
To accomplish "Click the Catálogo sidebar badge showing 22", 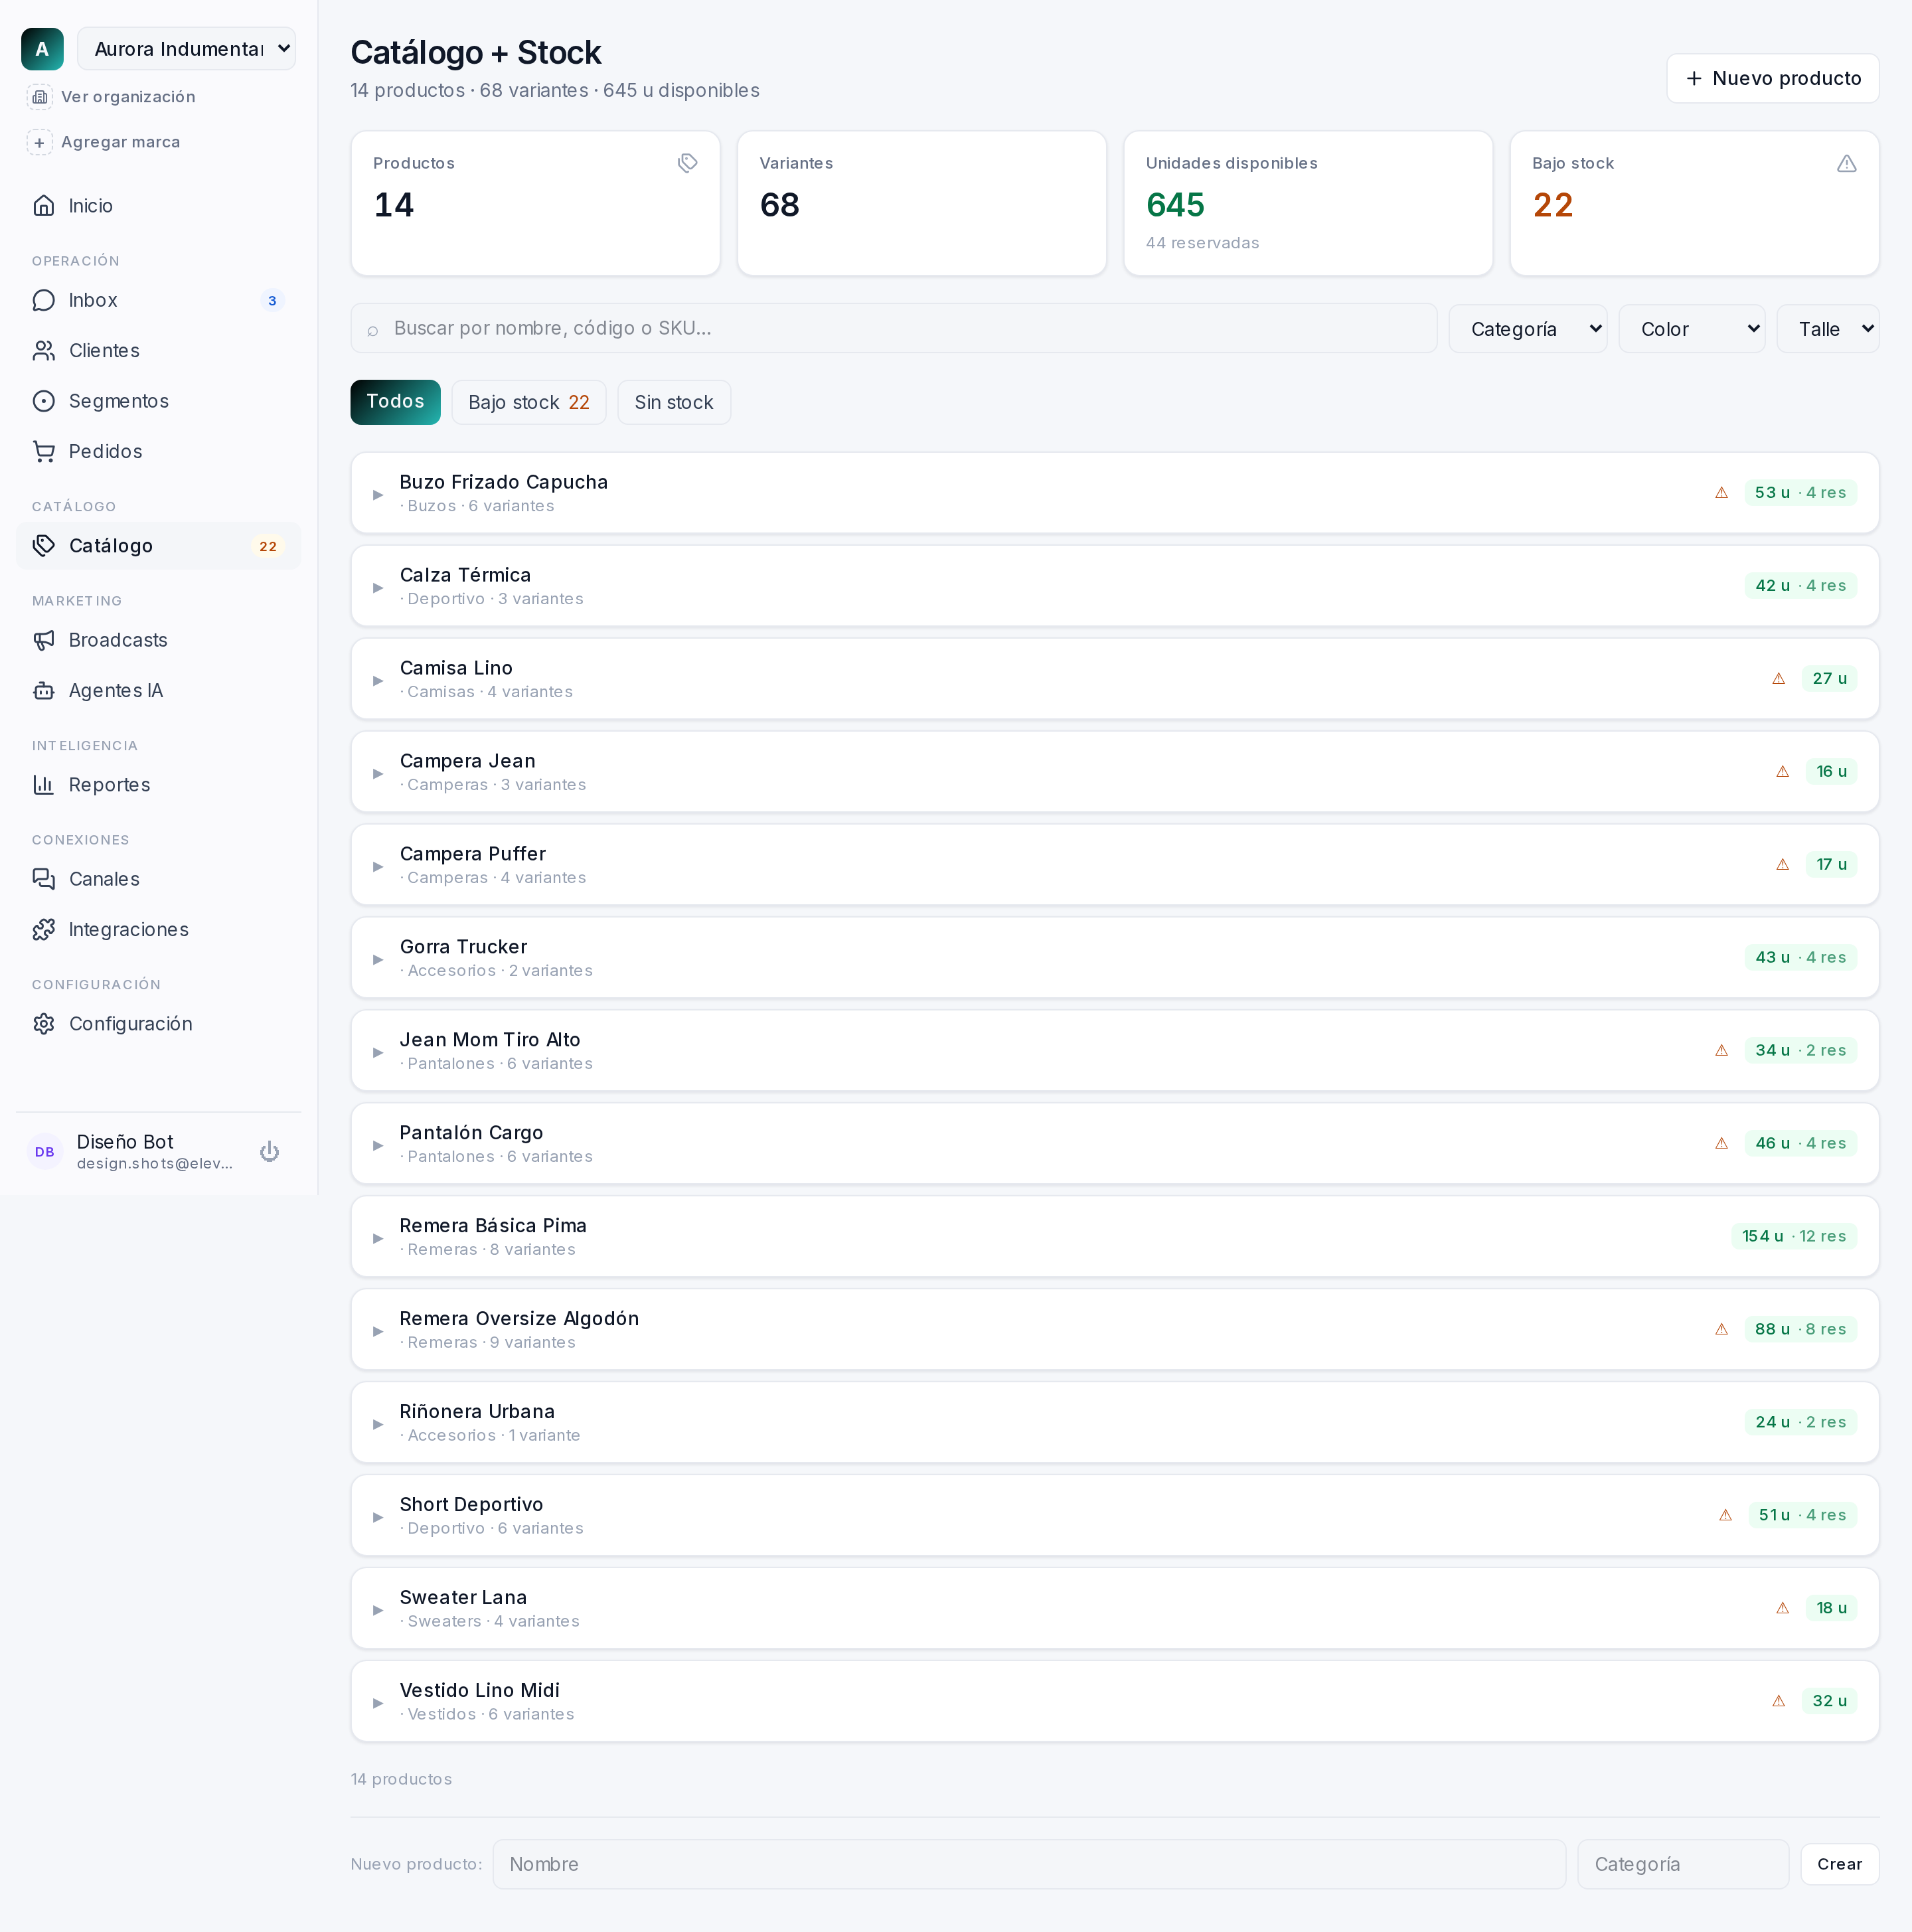I will coord(268,546).
